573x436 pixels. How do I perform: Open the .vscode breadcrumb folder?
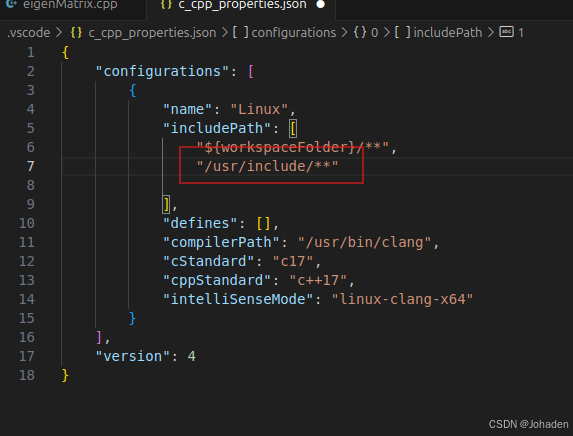click(29, 33)
